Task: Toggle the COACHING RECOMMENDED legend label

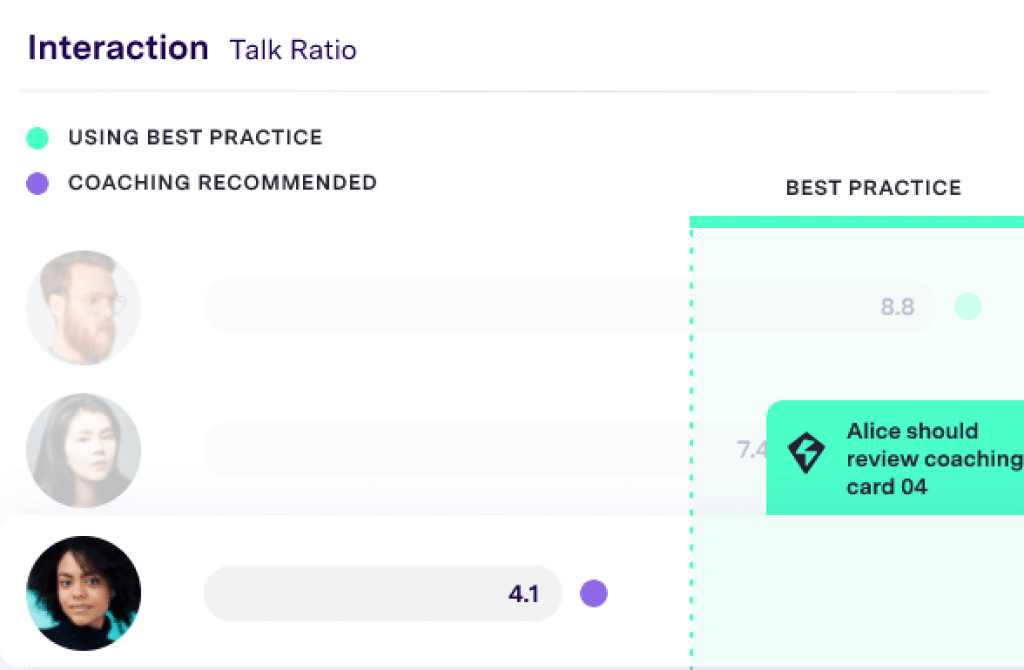Action: pos(222,183)
